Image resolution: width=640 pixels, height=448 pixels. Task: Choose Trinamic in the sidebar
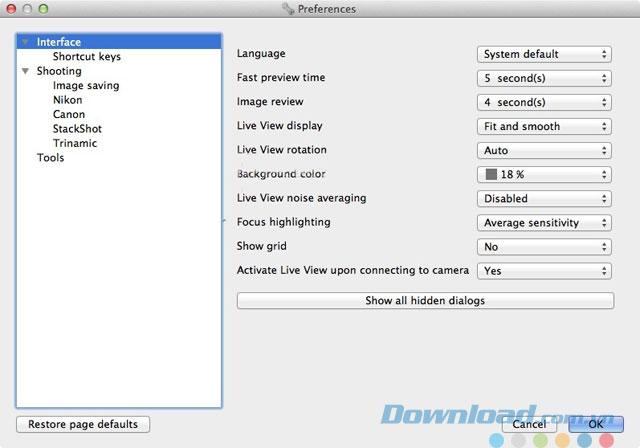click(75, 143)
